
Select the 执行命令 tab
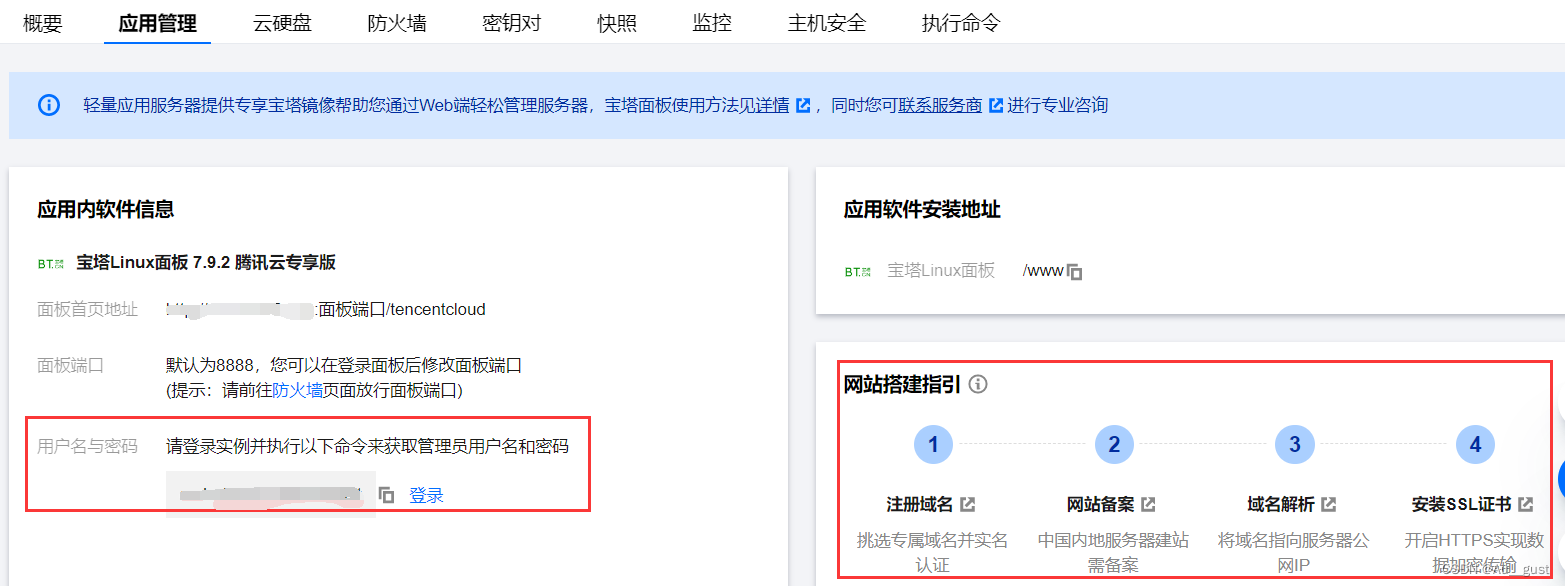[961, 23]
